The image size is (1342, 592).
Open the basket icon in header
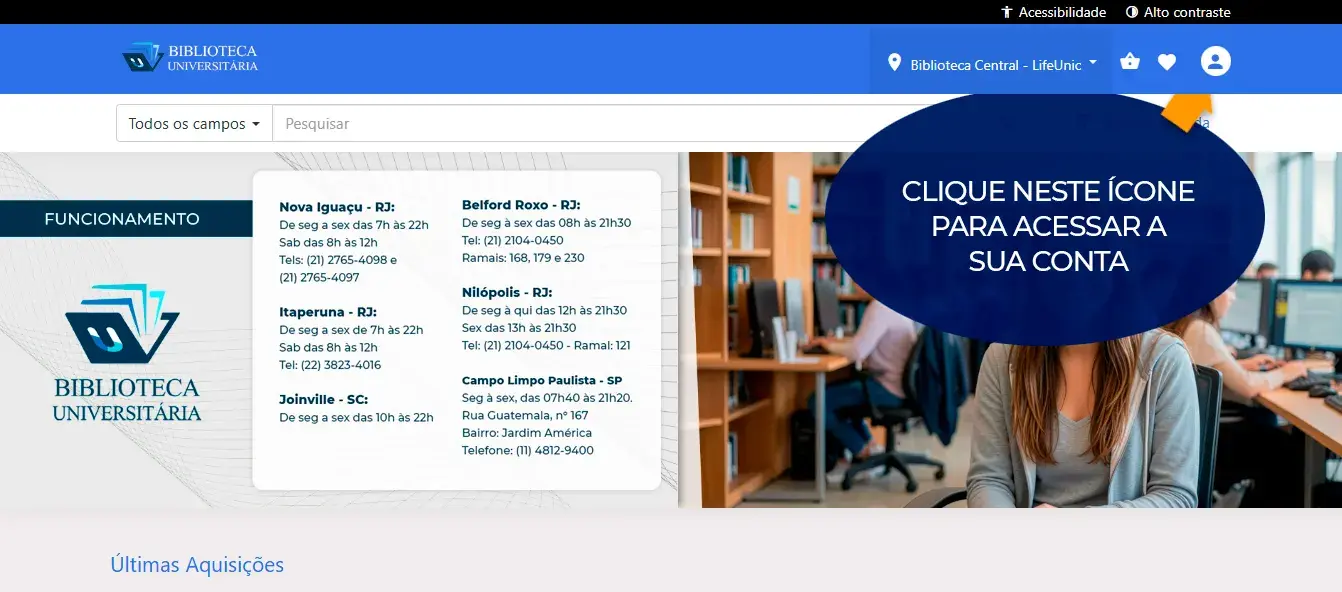[x=1130, y=62]
